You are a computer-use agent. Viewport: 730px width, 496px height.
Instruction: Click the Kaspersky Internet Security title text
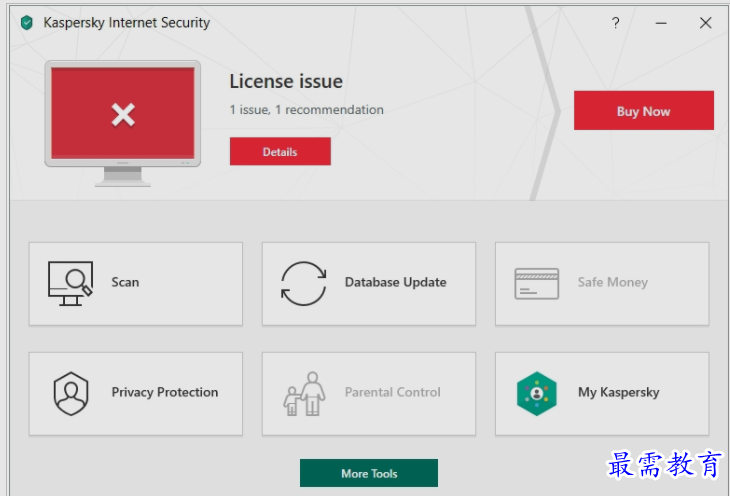click(x=127, y=23)
